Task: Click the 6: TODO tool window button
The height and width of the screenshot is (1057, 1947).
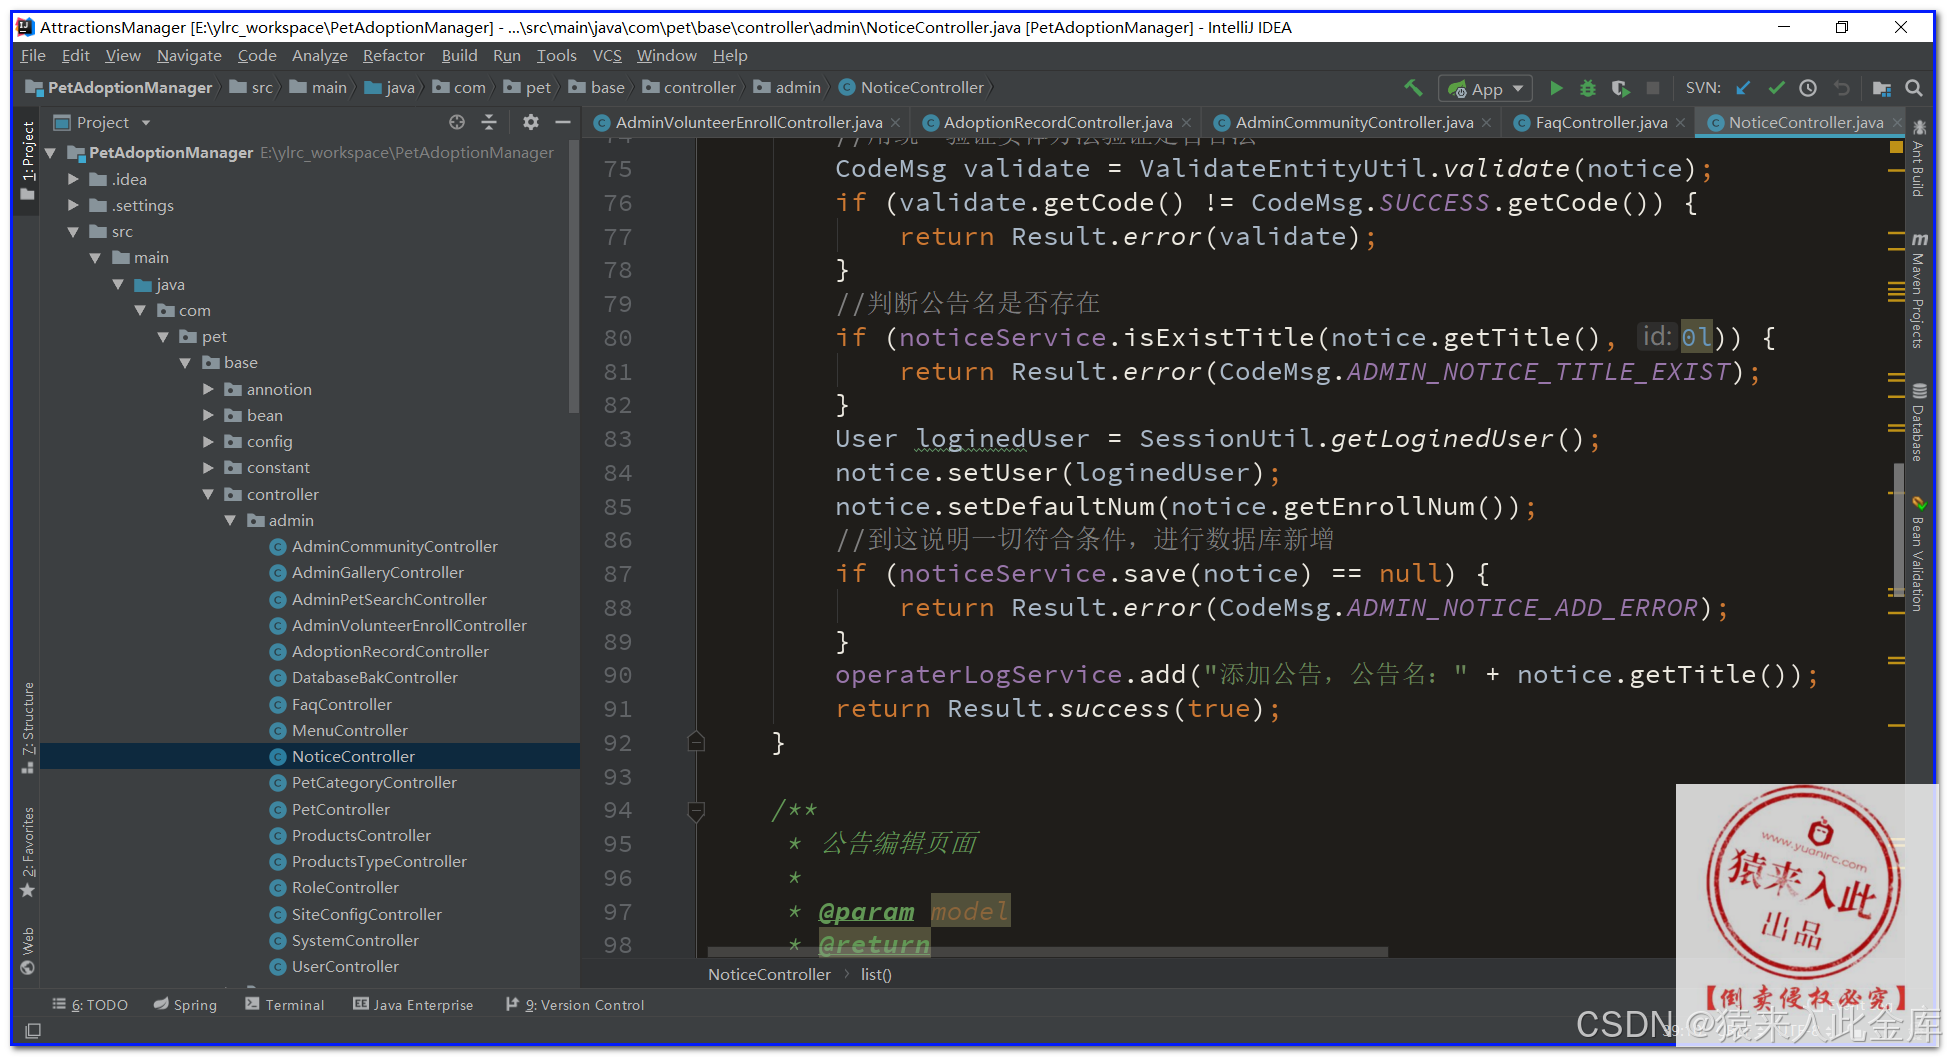Action: [x=90, y=1005]
